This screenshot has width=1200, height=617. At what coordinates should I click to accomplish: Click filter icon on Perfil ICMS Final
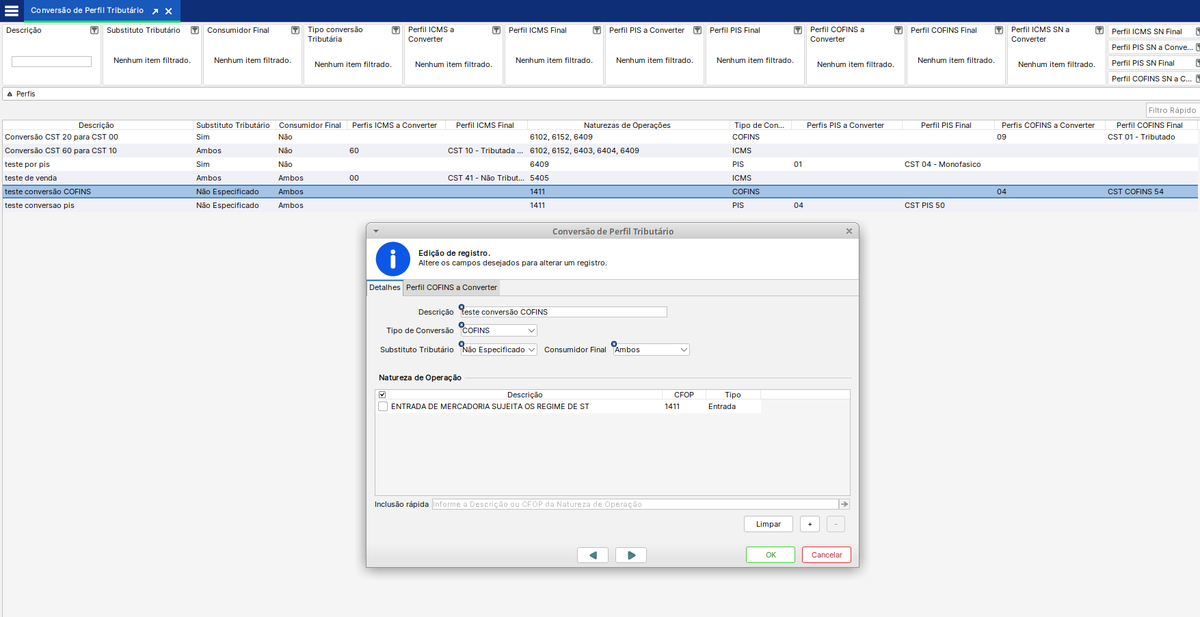tap(596, 31)
